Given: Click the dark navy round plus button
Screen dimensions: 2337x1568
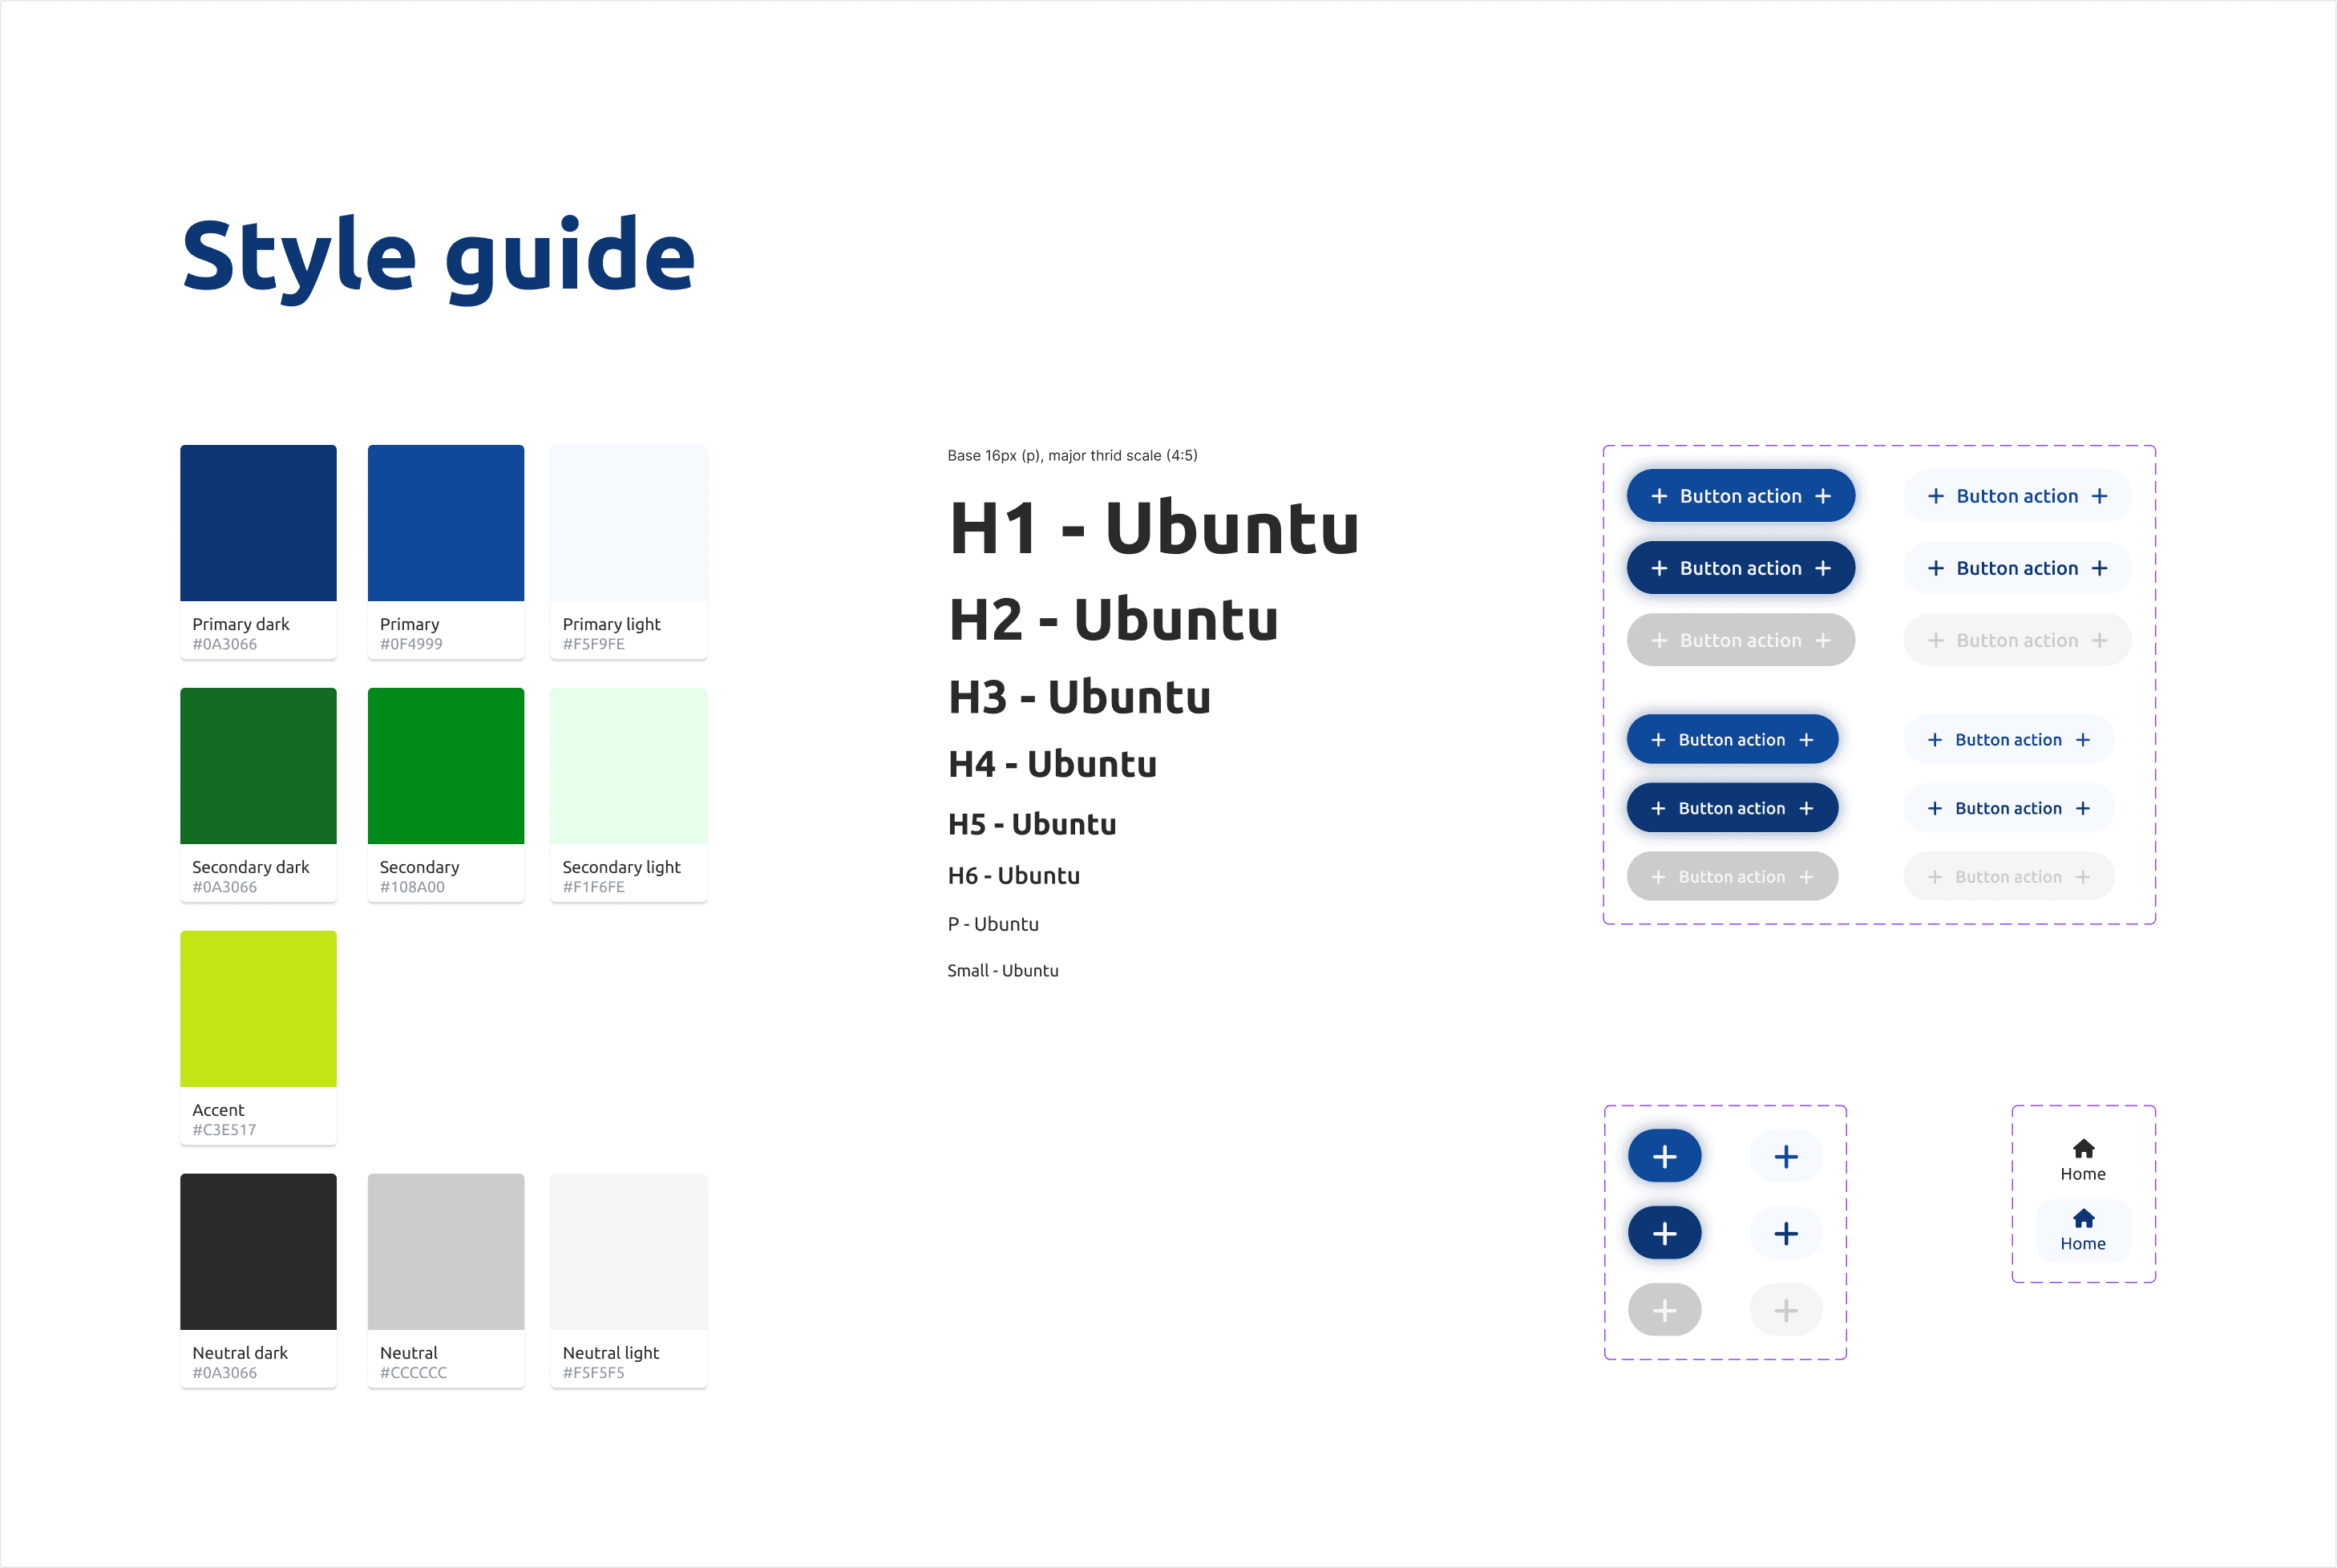Looking at the screenshot, I should [1664, 1233].
